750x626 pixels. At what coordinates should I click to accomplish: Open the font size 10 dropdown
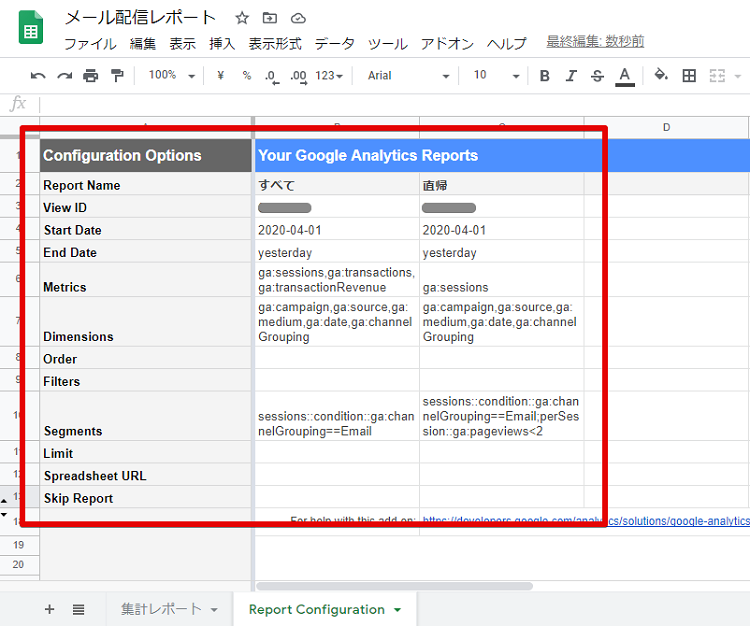tap(496, 75)
